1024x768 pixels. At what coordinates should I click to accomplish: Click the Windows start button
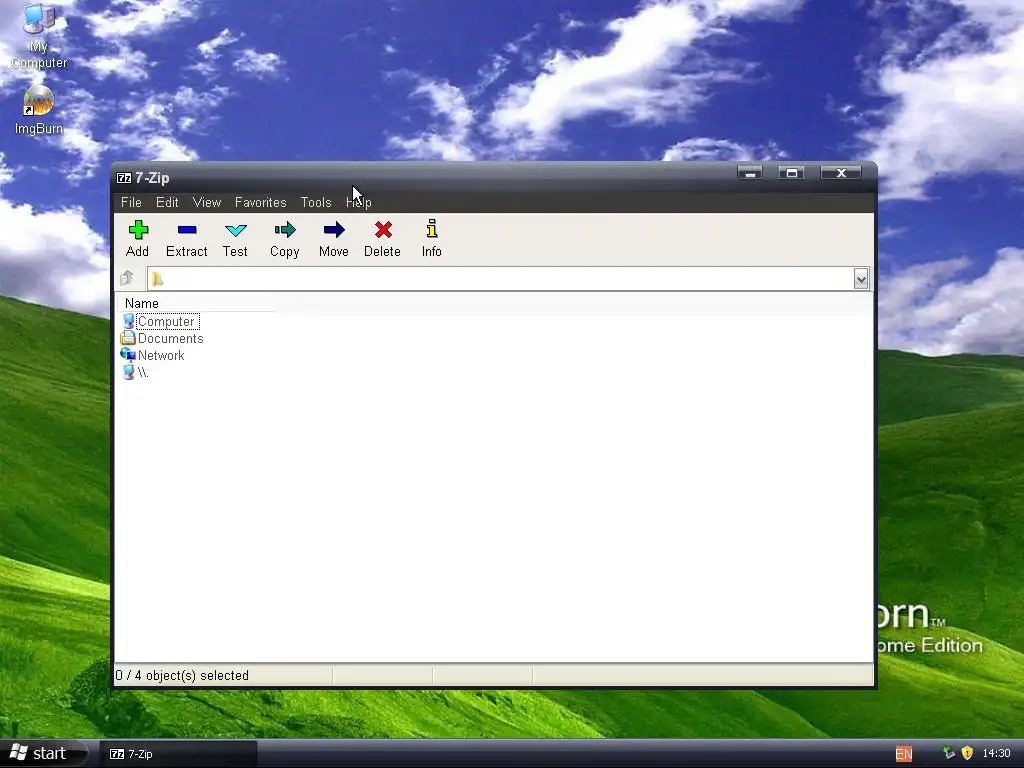[41, 754]
